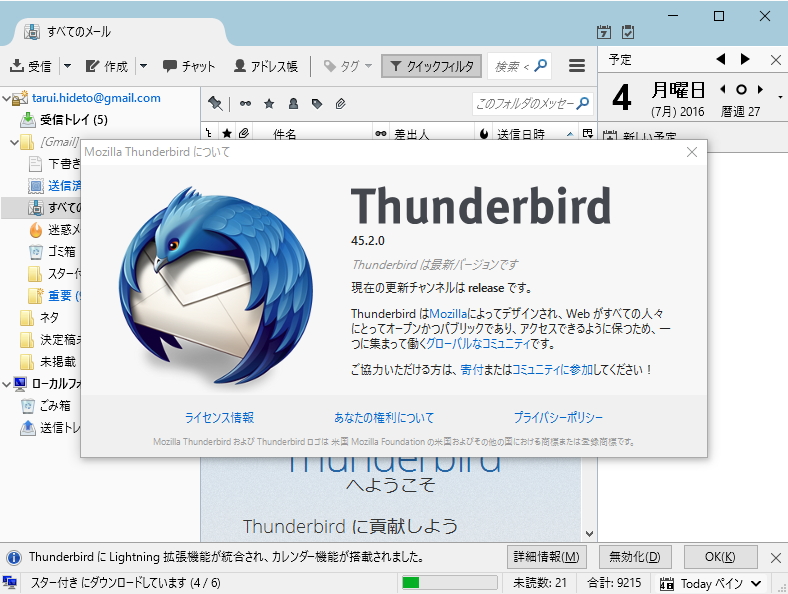Sort by thread column icon
The image size is (788, 594).
pos(209,133)
